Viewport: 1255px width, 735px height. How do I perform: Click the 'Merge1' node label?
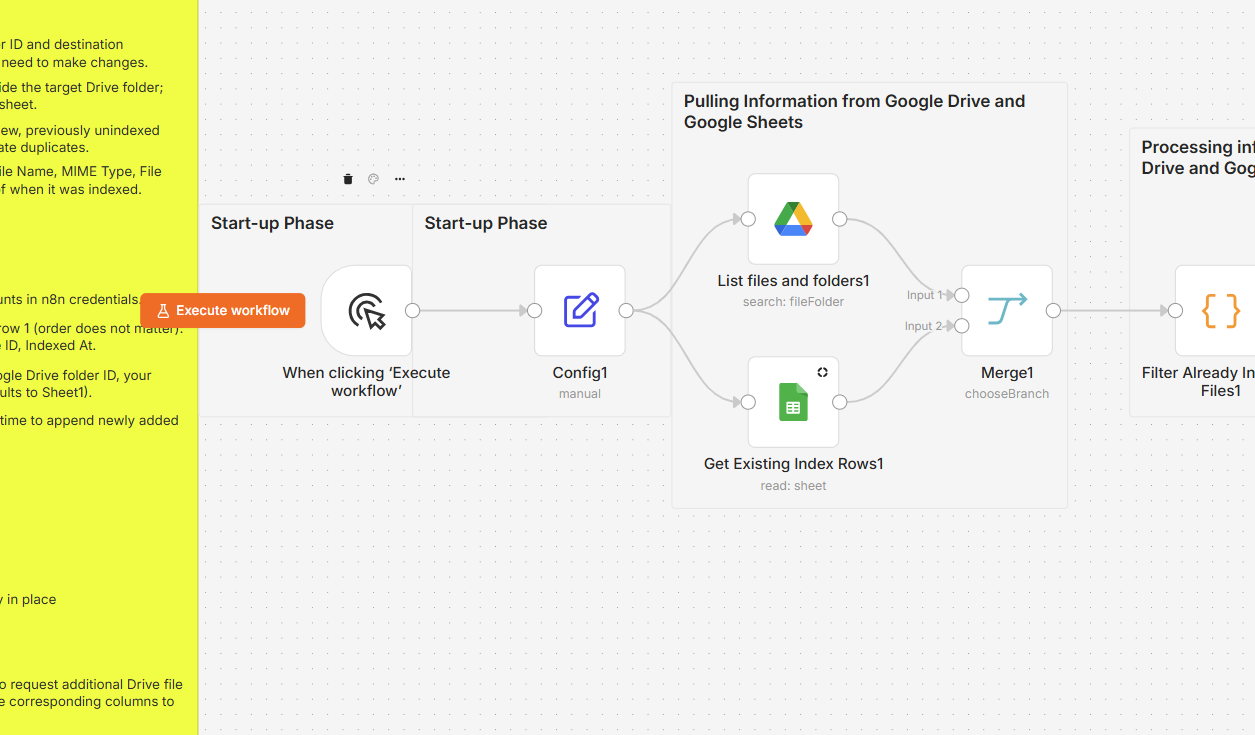[x=1007, y=373]
